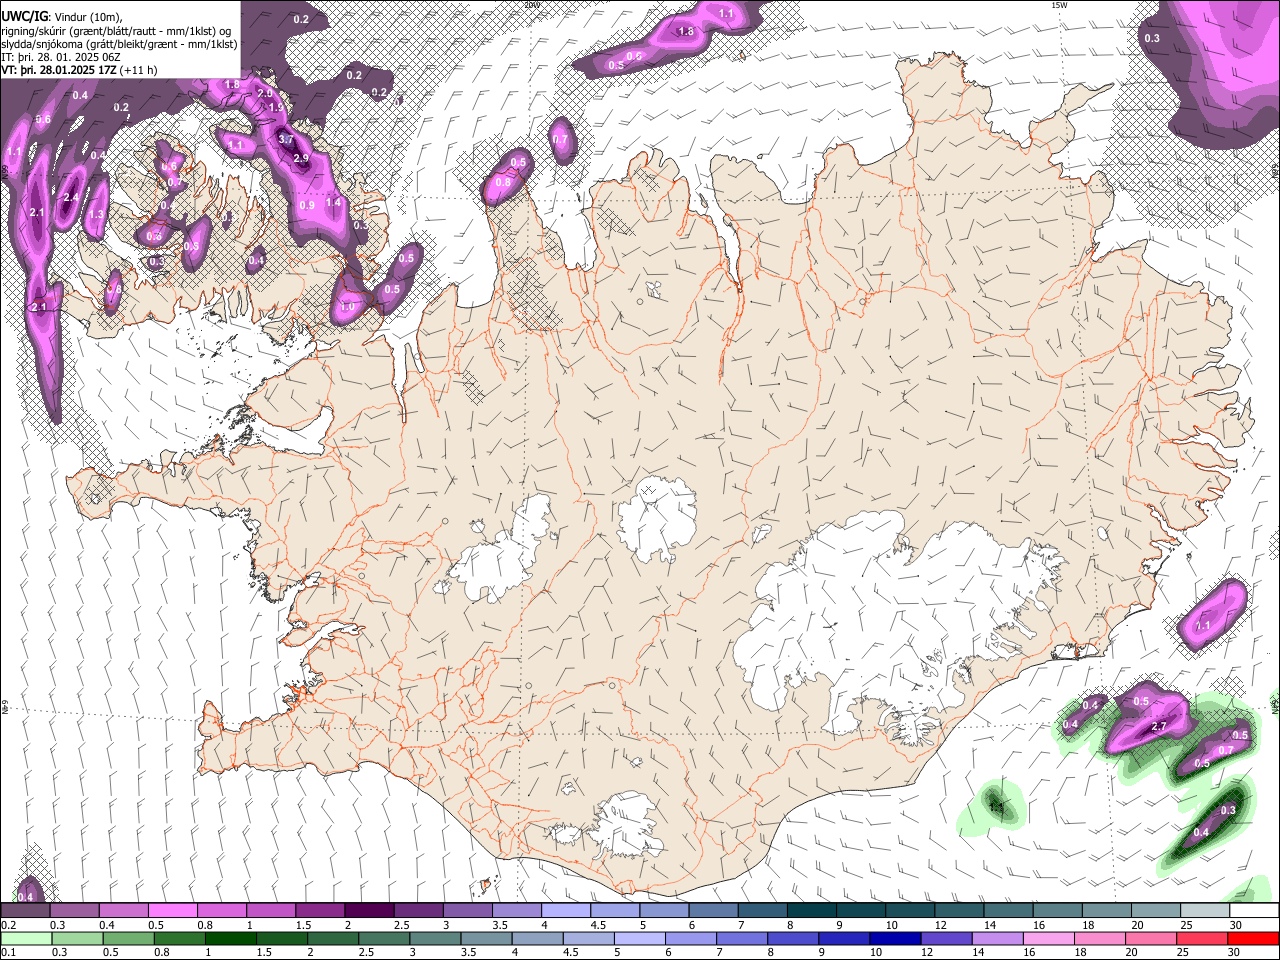Click the red rain legend swatch after 30
1280x960 pixels.
pyautogui.click(x=1253, y=938)
